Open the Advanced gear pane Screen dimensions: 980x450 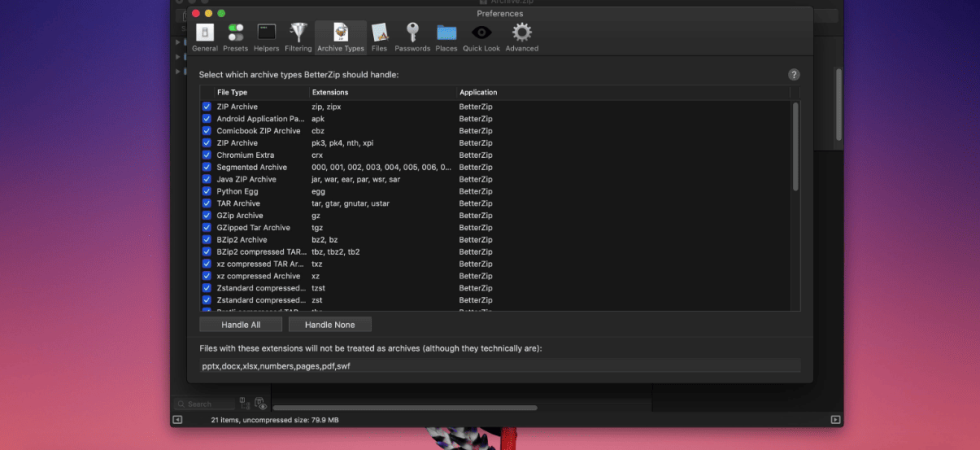522,38
